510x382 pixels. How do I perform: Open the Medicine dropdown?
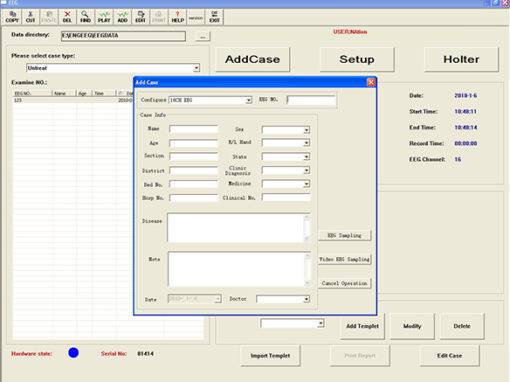(x=306, y=184)
